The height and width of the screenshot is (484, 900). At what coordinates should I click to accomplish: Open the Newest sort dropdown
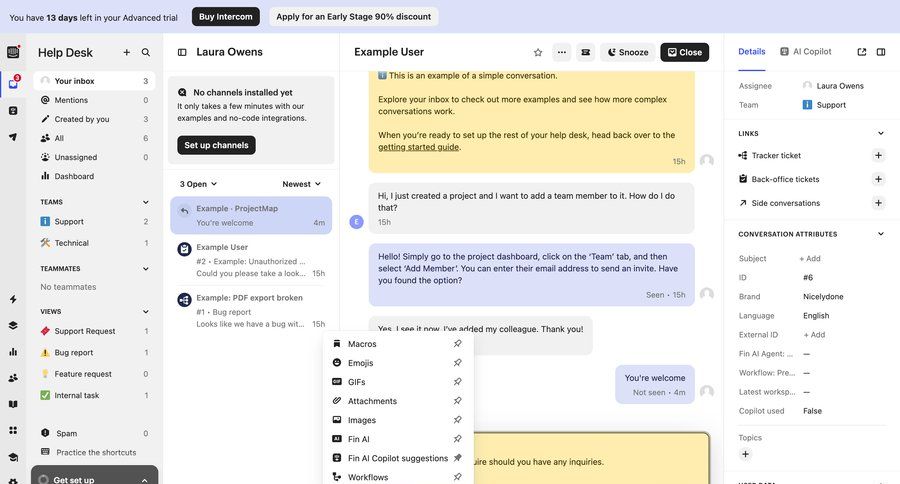[301, 184]
